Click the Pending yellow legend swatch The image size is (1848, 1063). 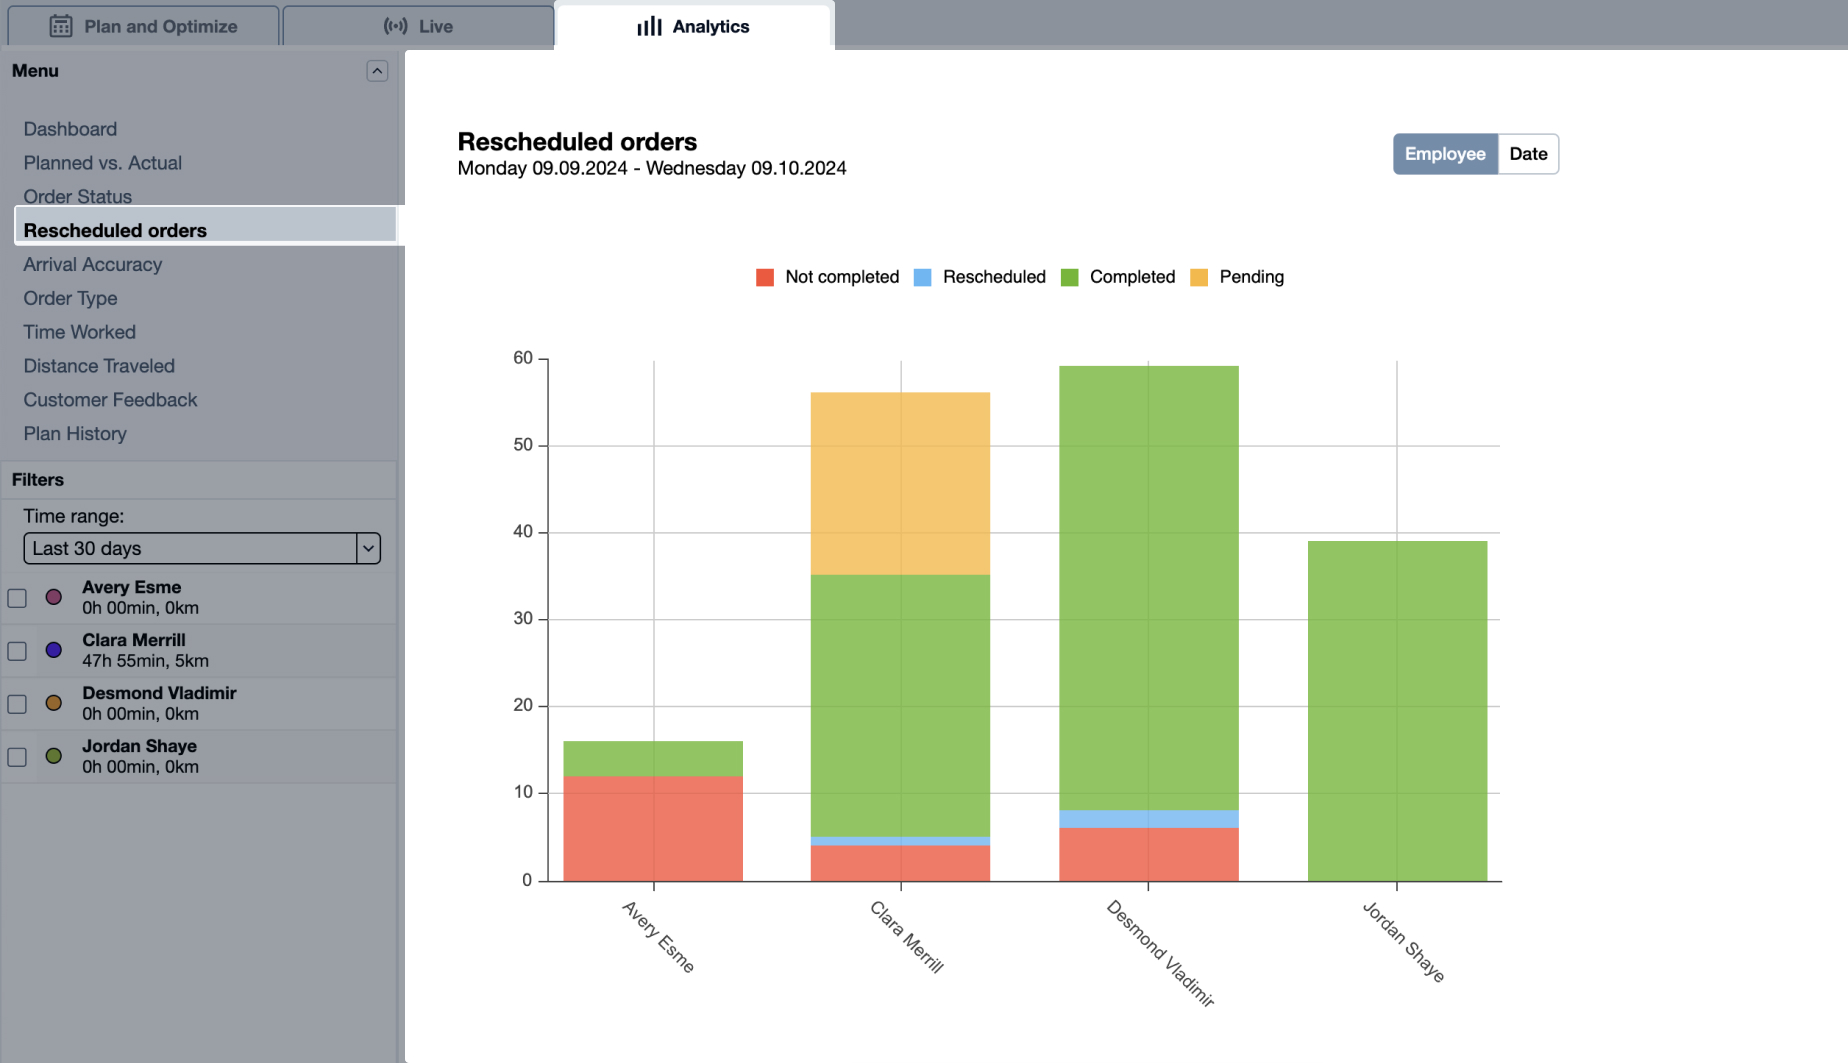(x=1200, y=277)
